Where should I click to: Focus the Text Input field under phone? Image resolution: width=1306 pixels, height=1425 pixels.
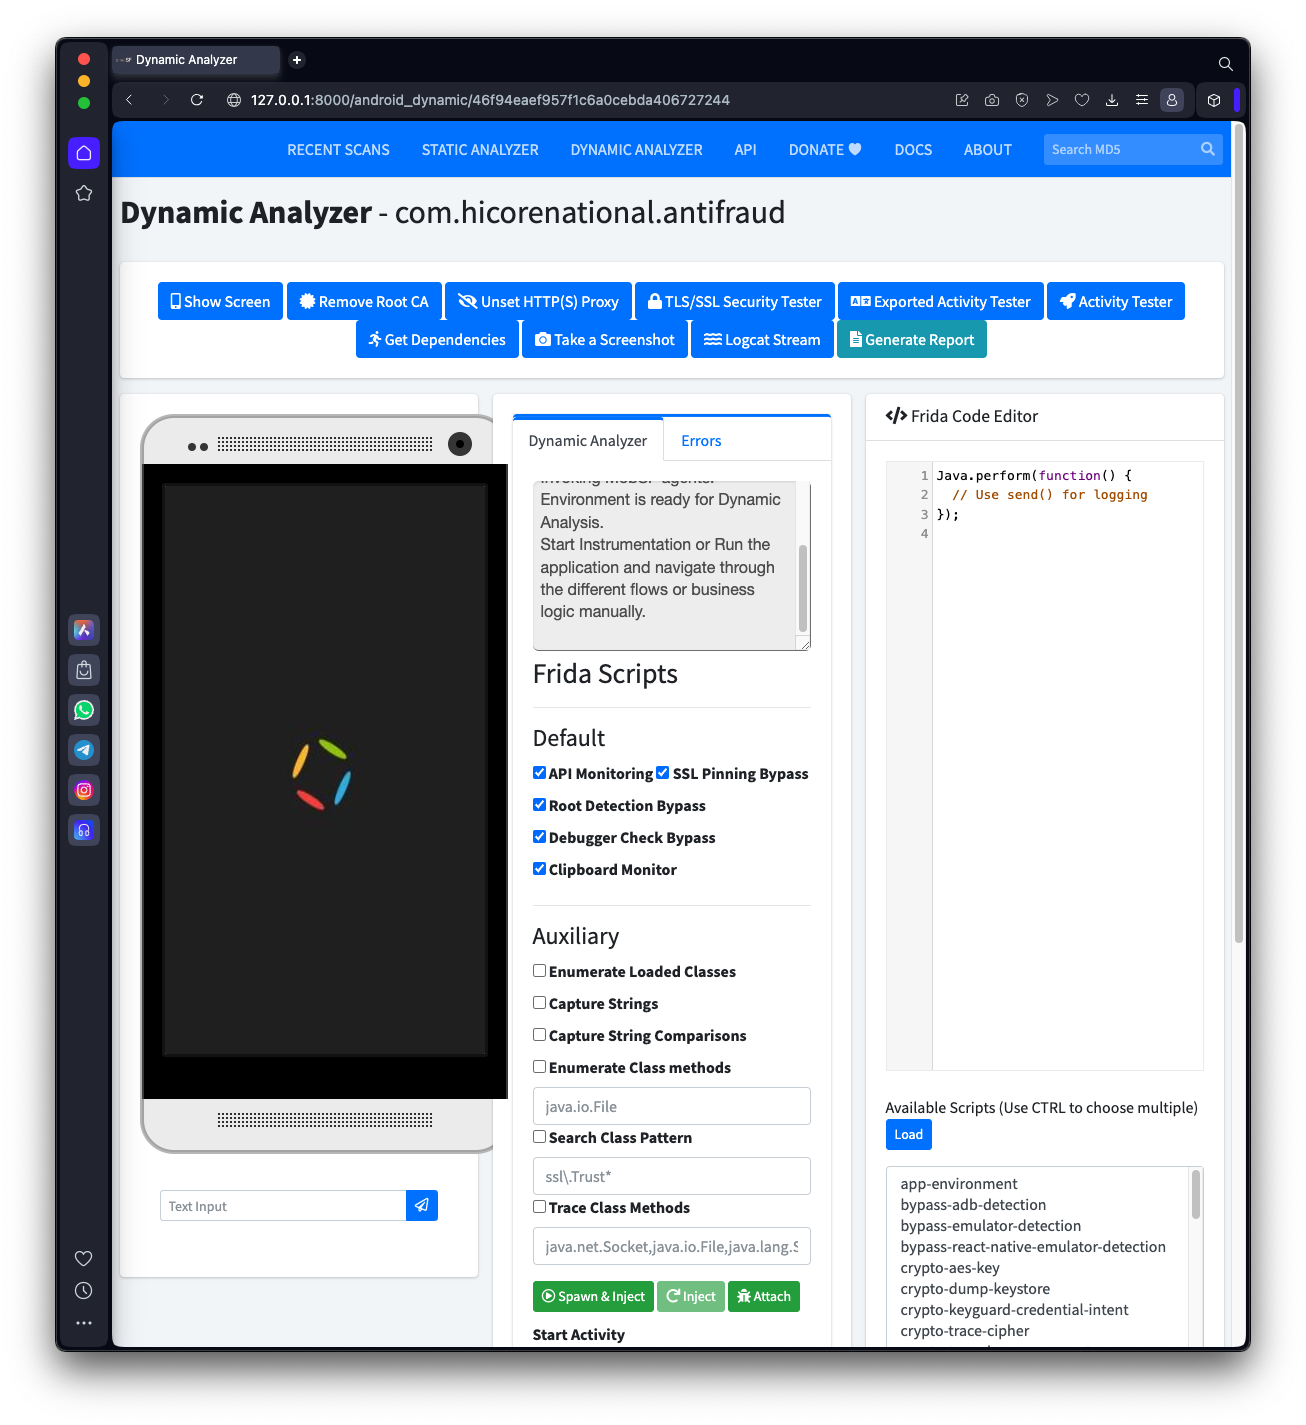tap(283, 1206)
